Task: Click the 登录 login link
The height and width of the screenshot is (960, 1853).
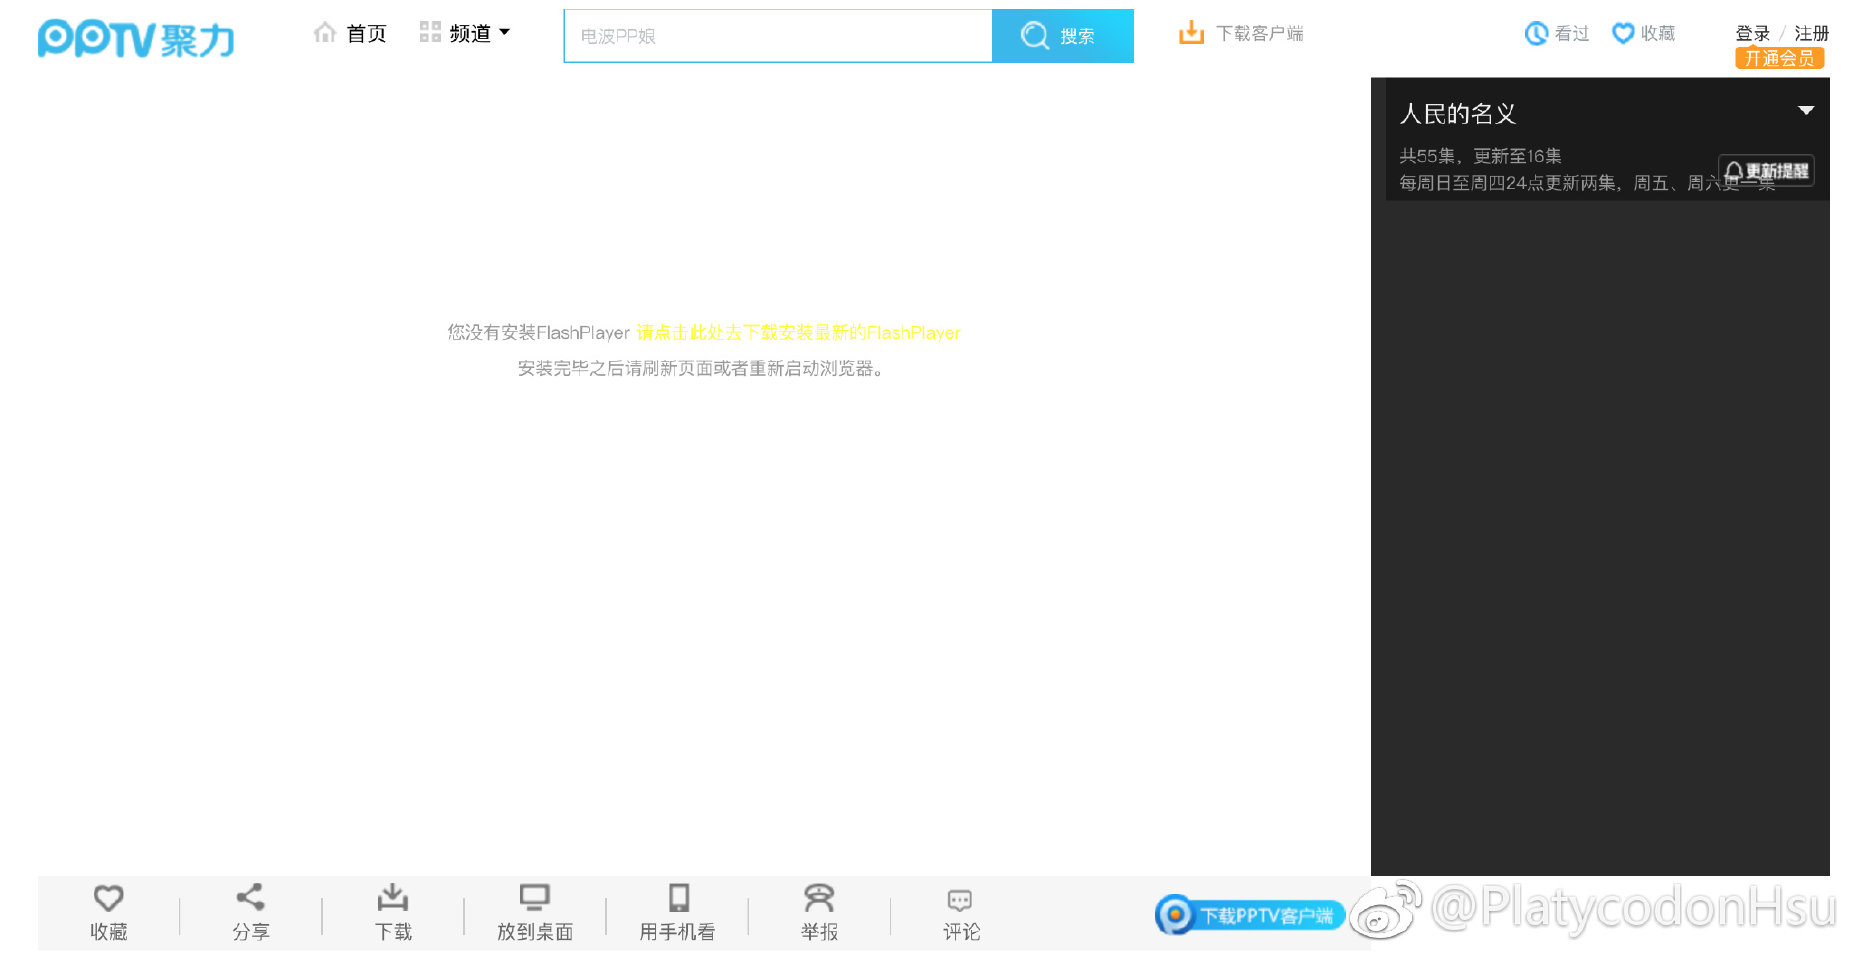Action: [1752, 33]
